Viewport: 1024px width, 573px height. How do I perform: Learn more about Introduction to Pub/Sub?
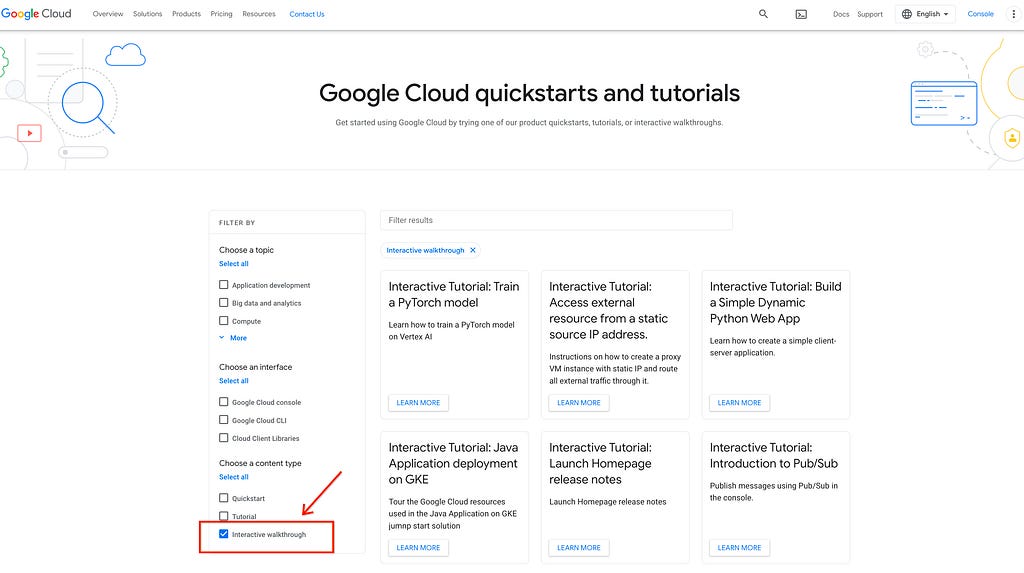(x=739, y=548)
